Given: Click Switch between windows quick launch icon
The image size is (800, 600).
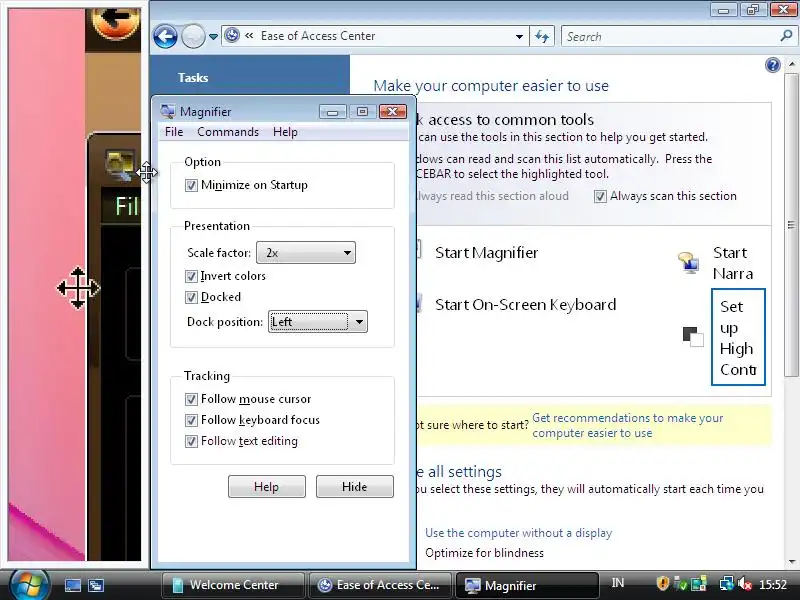Looking at the screenshot, I should (x=95, y=585).
